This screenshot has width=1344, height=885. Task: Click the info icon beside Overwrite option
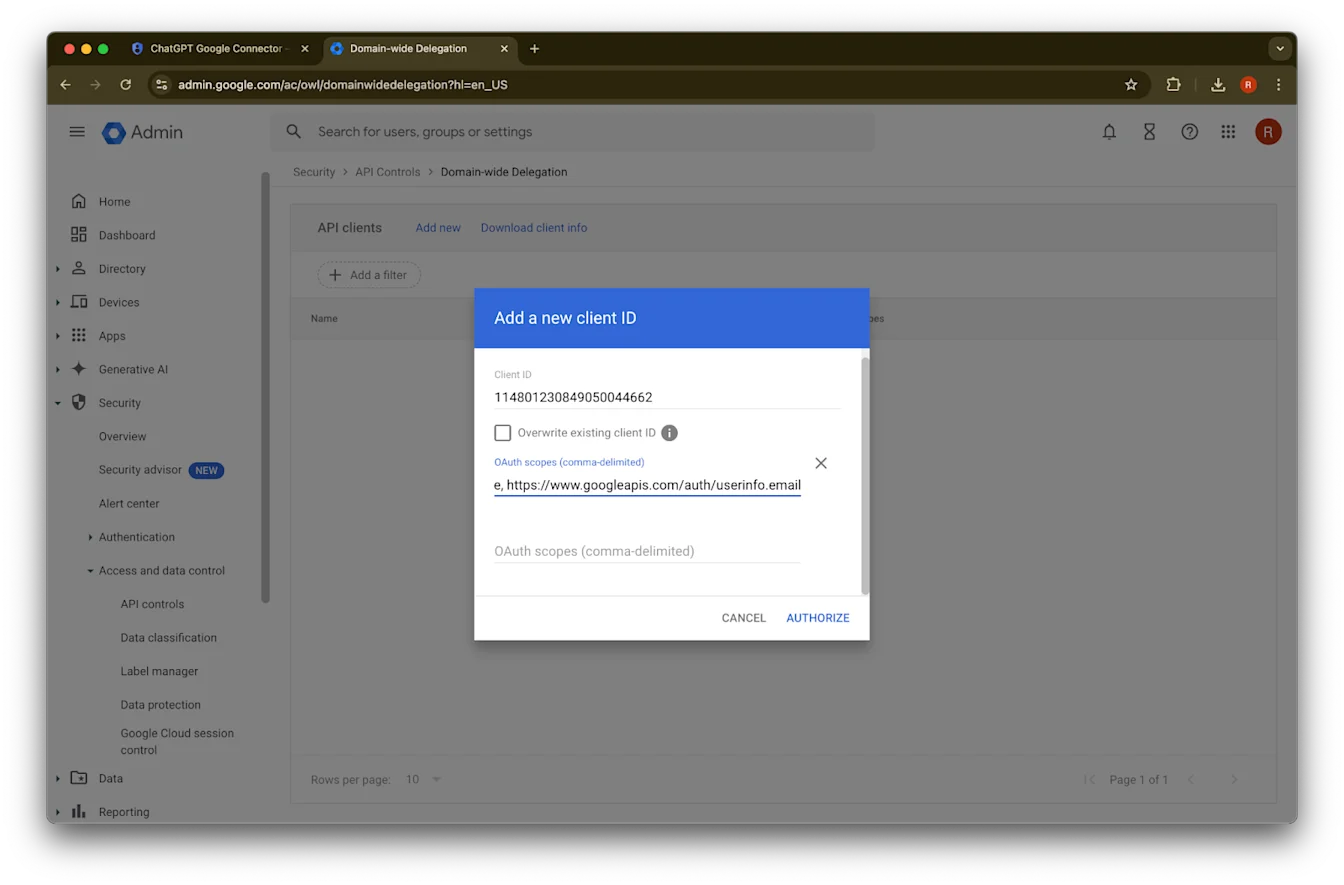pos(670,433)
